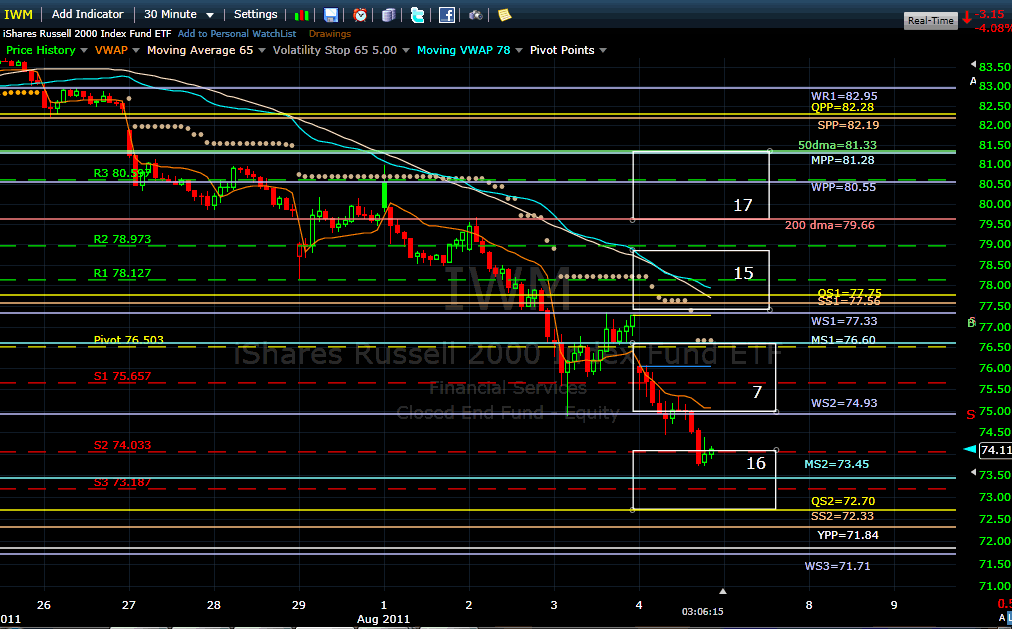Share the chart via Facebook icon

[x=447, y=15]
